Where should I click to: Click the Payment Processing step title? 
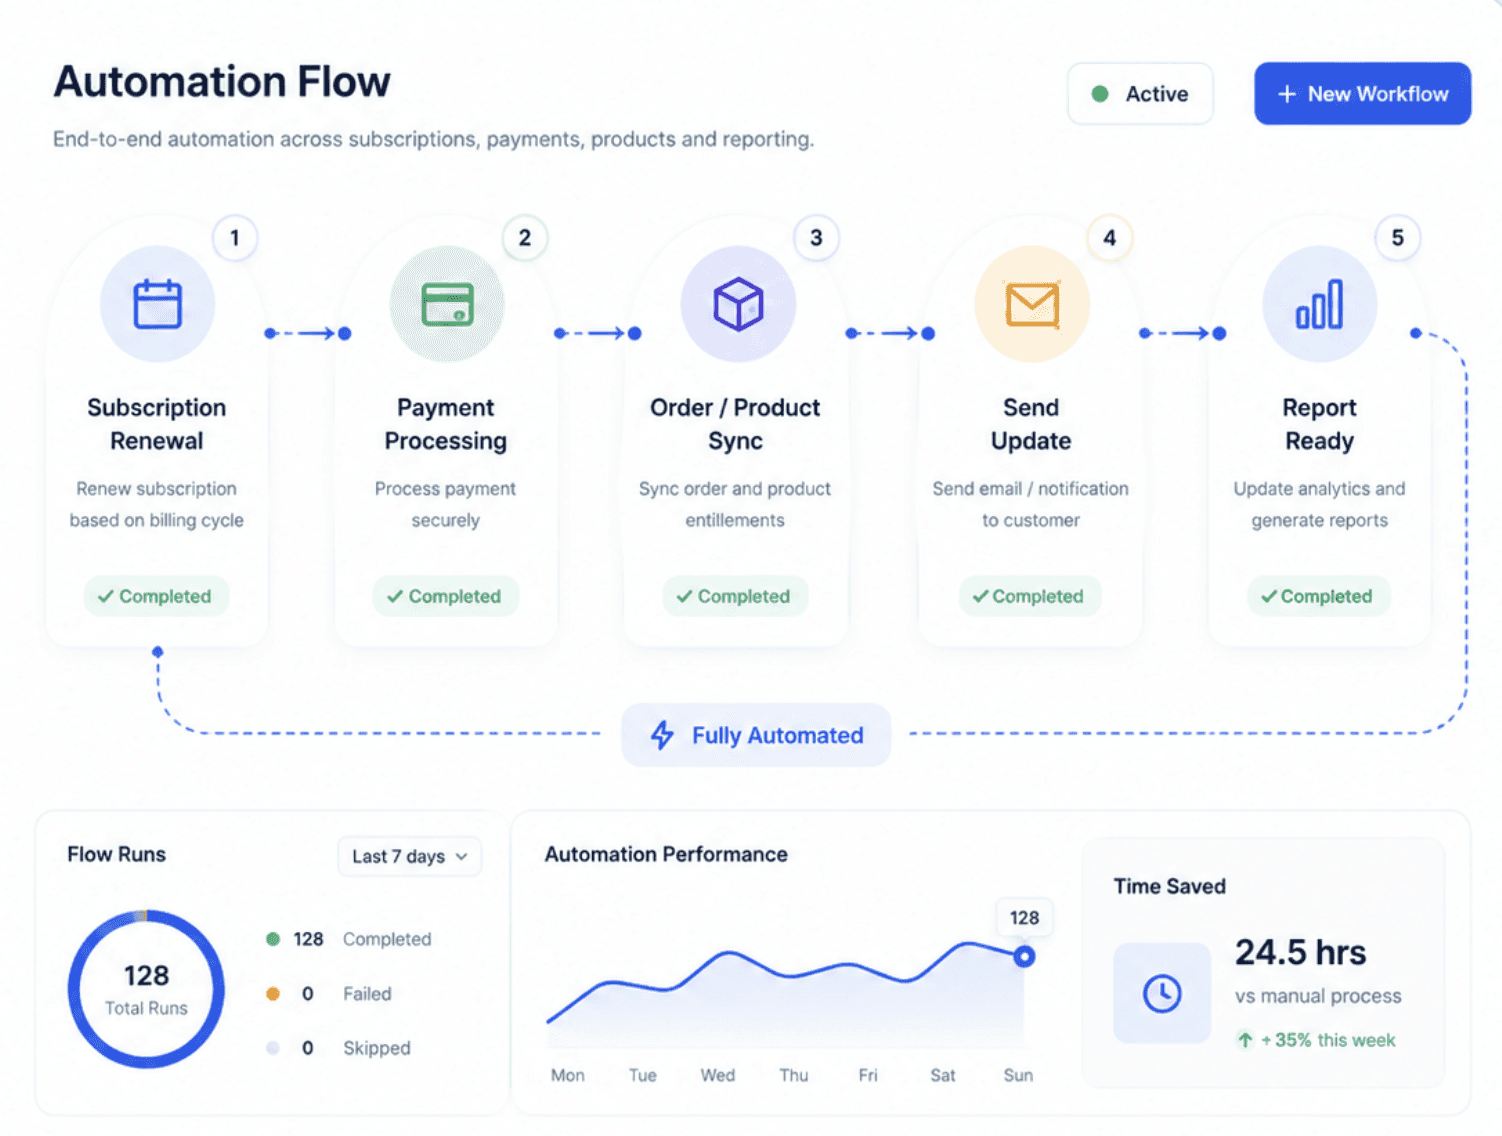pos(446,424)
